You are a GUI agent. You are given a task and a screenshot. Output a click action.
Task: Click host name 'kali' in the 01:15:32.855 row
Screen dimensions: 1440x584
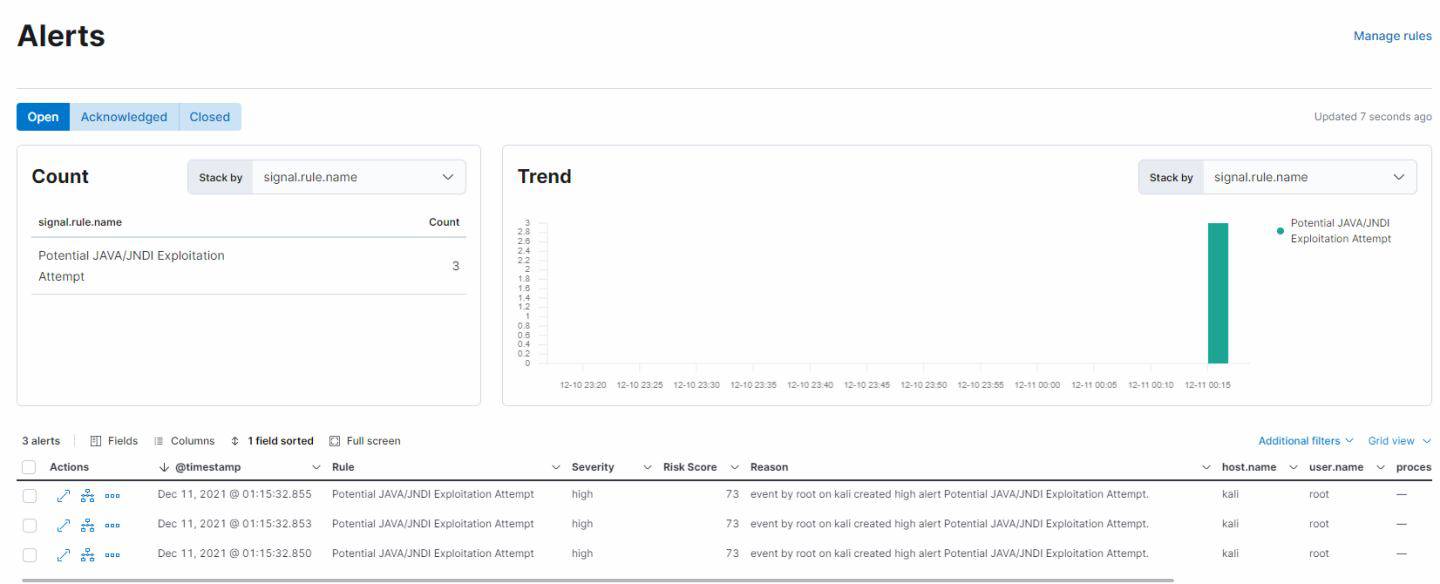(1230, 495)
